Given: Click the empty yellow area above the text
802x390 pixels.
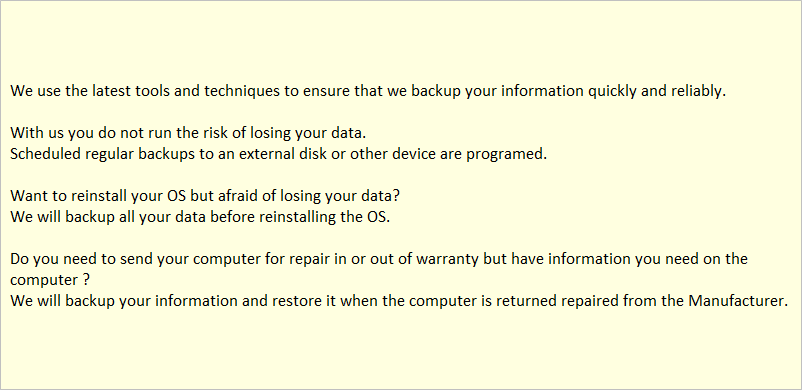Looking at the screenshot, I should point(401,41).
